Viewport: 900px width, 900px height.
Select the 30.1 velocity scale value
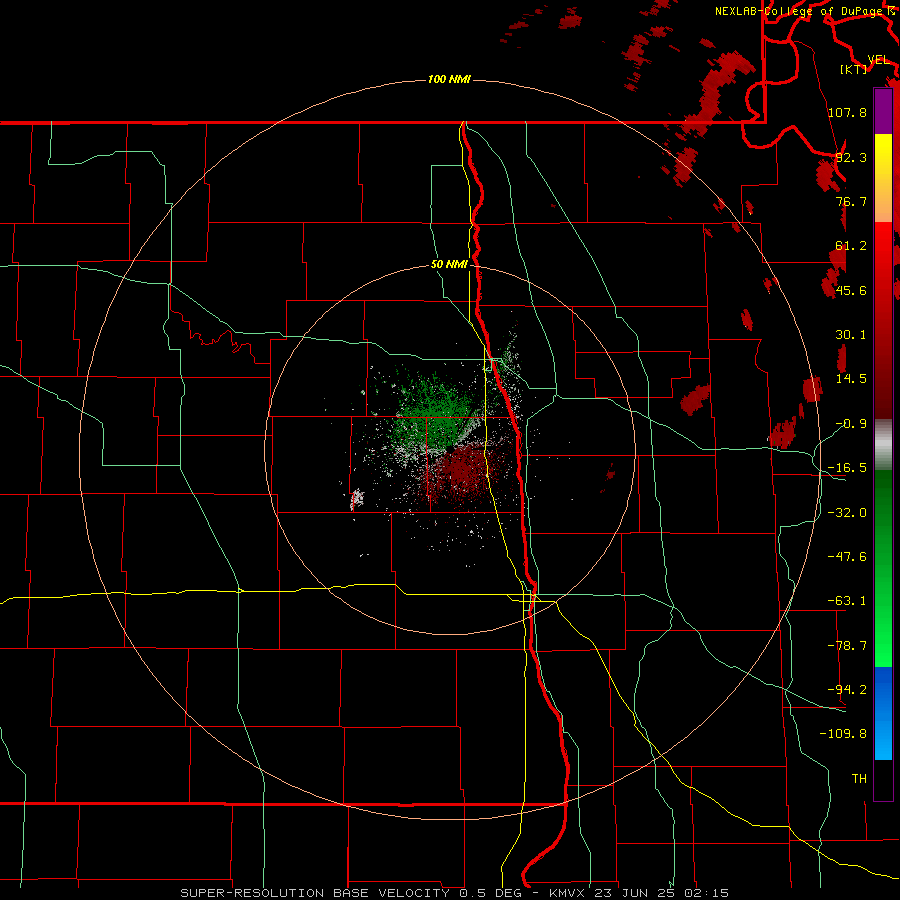point(851,335)
